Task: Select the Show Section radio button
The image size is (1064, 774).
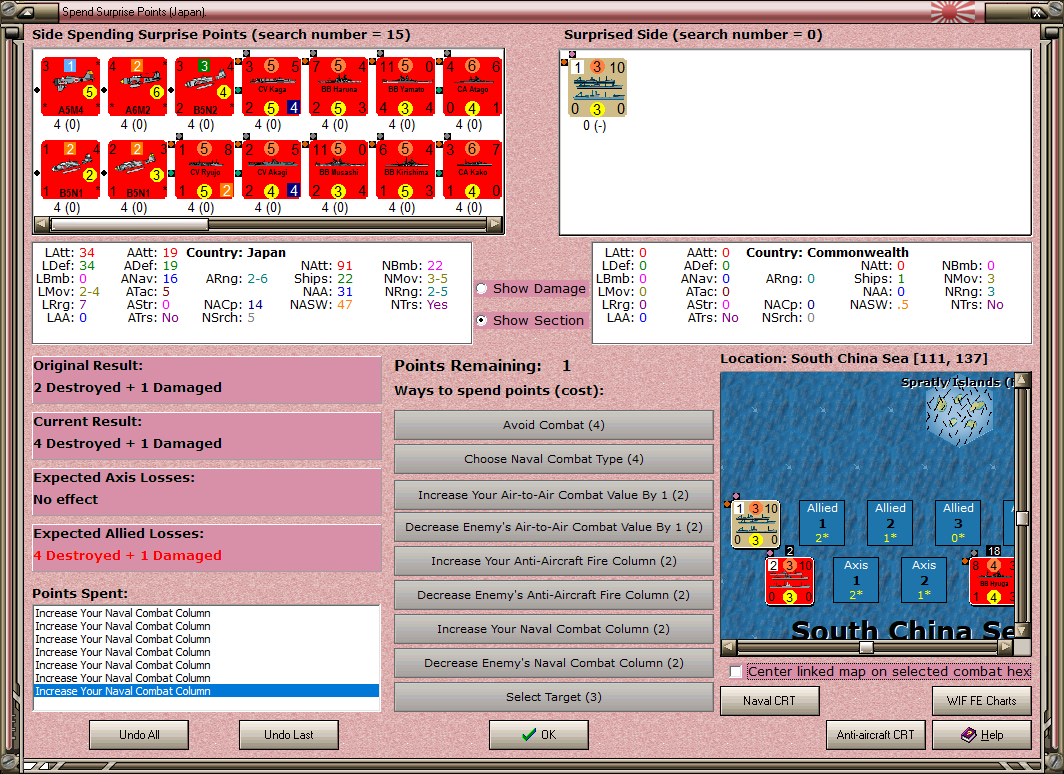Action: 482,320
